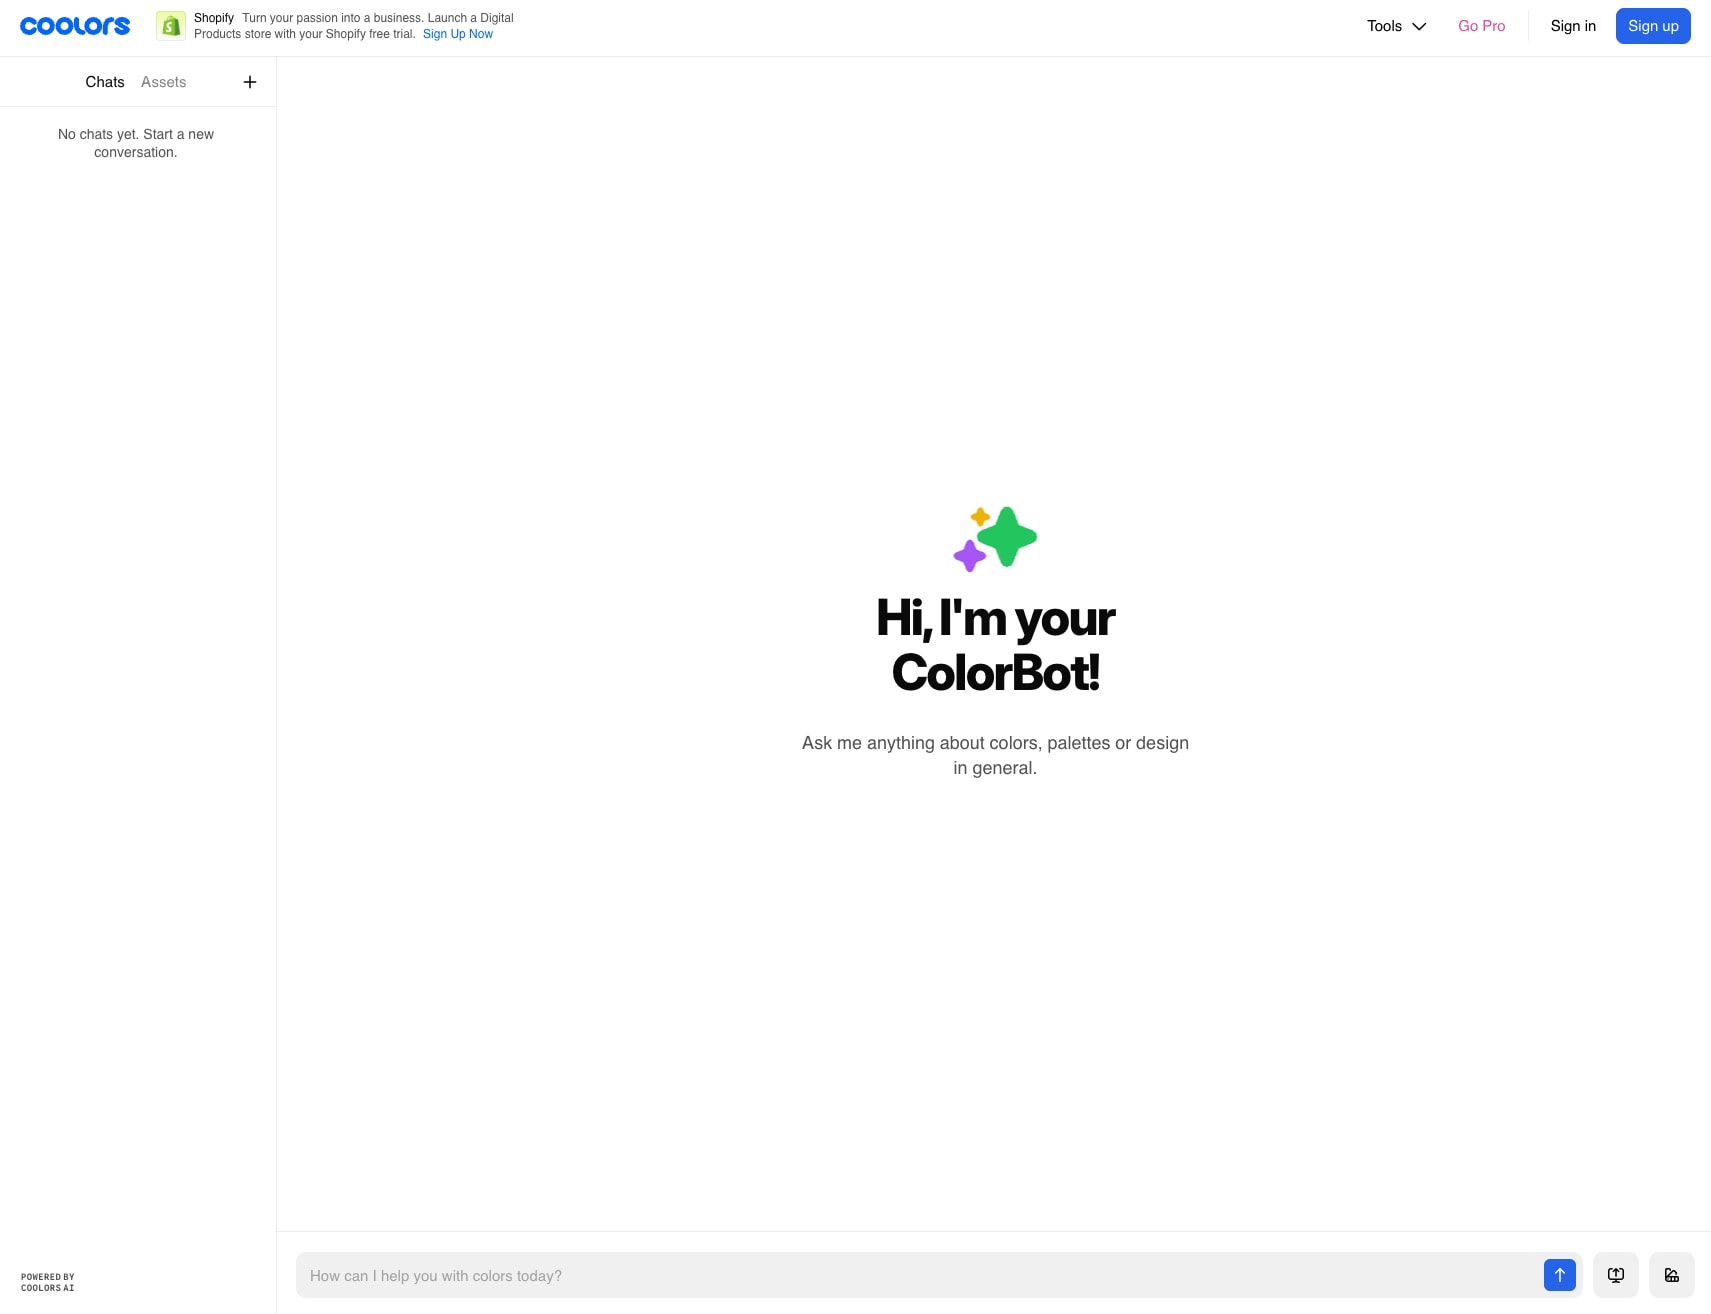The width and height of the screenshot is (1711, 1314).
Task: Click 'Ask me anything about colors' text
Action: point(995,755)
